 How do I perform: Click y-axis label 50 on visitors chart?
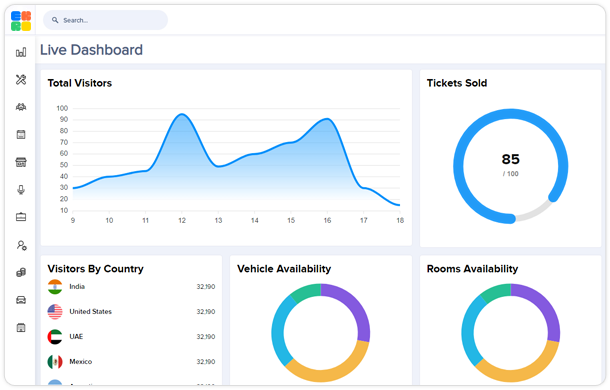(64, 165)
